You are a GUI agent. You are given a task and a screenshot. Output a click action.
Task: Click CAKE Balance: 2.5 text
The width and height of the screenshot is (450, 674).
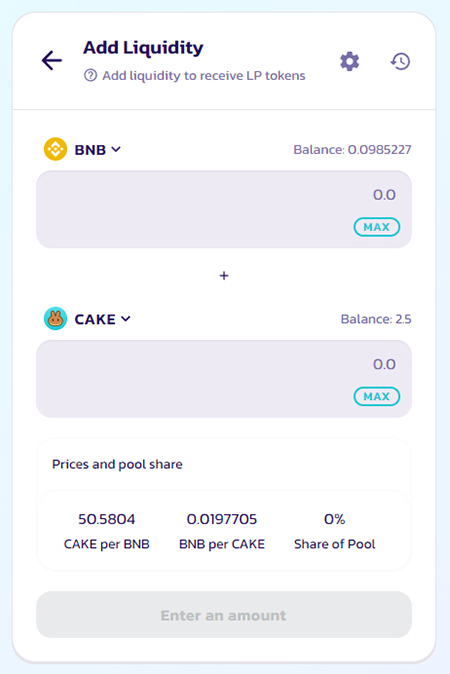[376, 319]
